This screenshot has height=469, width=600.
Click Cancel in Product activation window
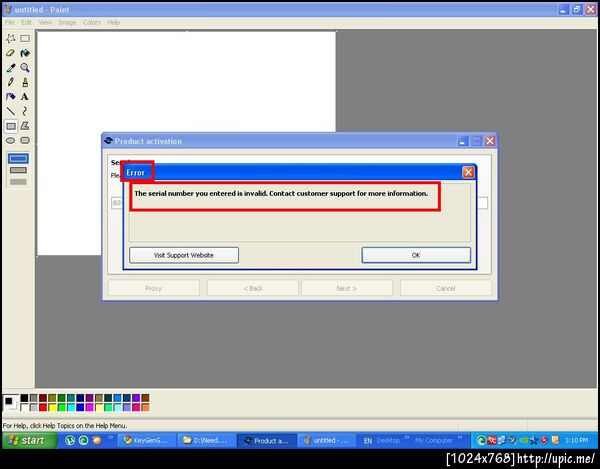click(x=446, y=288)
